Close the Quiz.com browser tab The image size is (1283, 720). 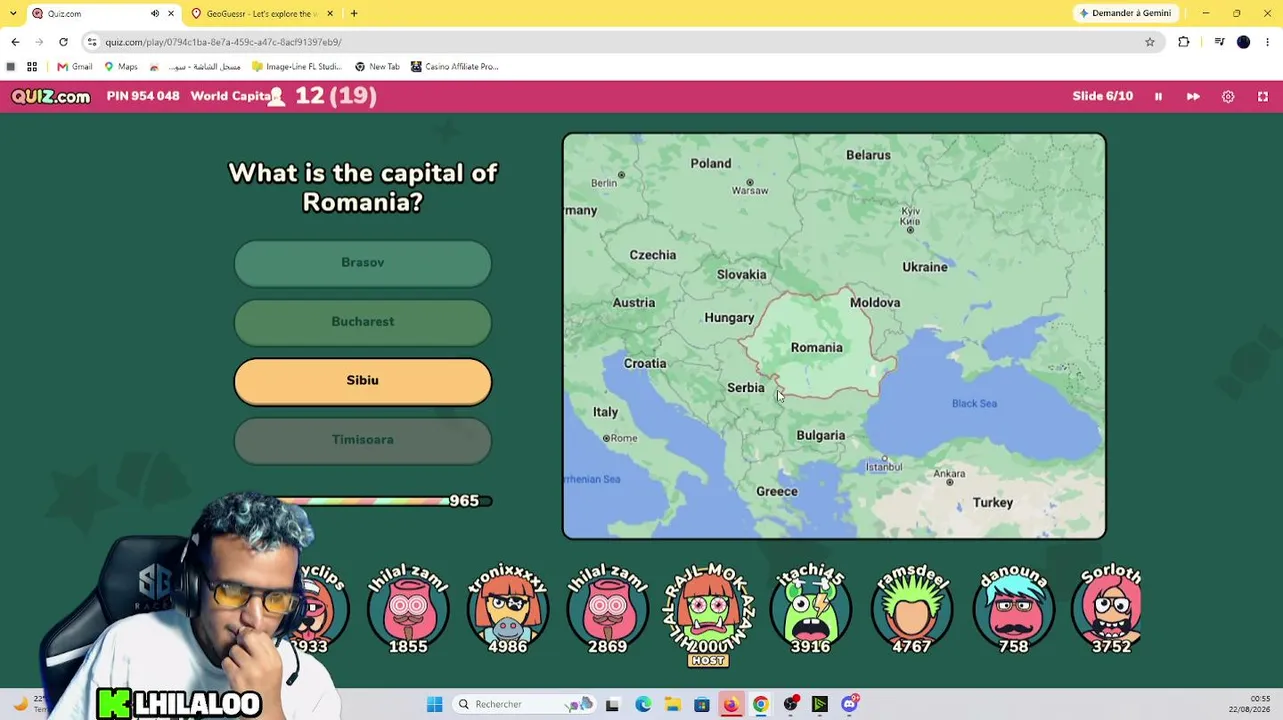point(171,14)
